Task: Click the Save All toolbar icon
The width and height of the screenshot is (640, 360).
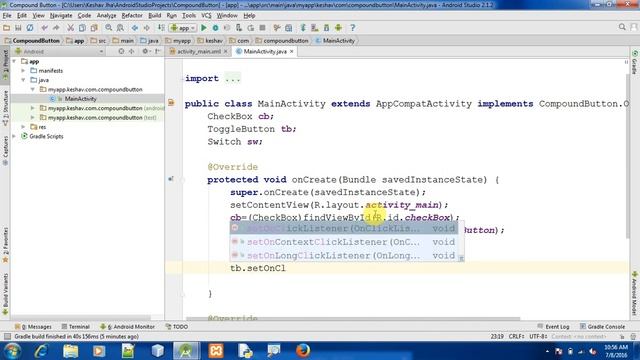Action: click(x=18, y=28)
